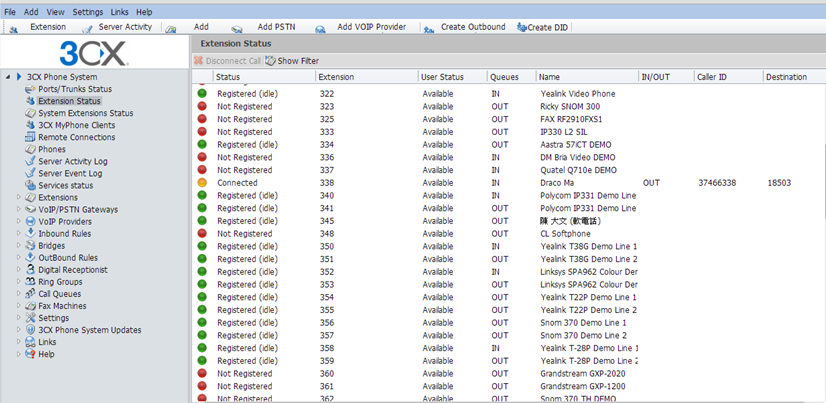Click caller ID 37466338
This screenshot has width=826, height=403.
point(716,183)
